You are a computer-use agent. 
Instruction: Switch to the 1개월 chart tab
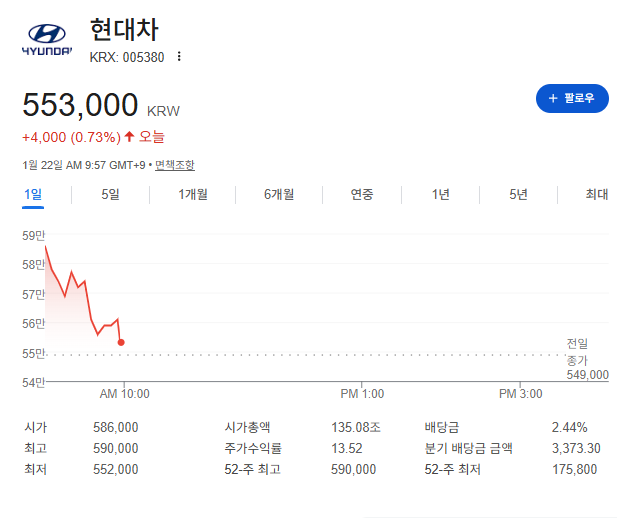click(193, 195)
